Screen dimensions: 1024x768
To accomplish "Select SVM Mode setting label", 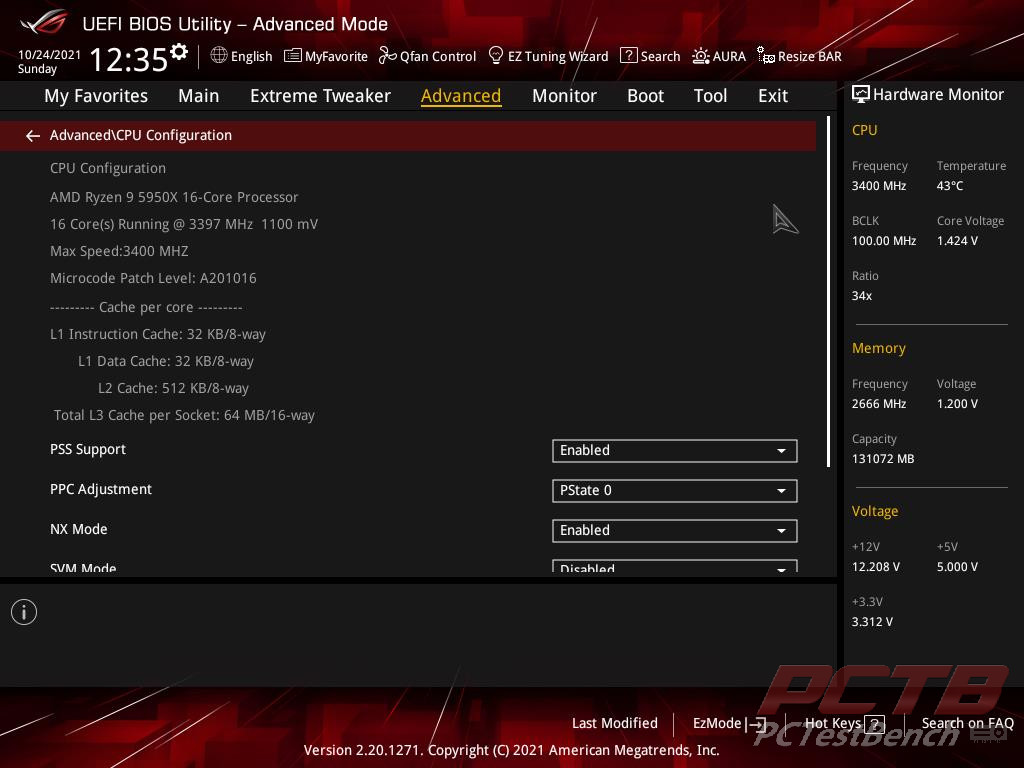I will [x=83, y=568].
